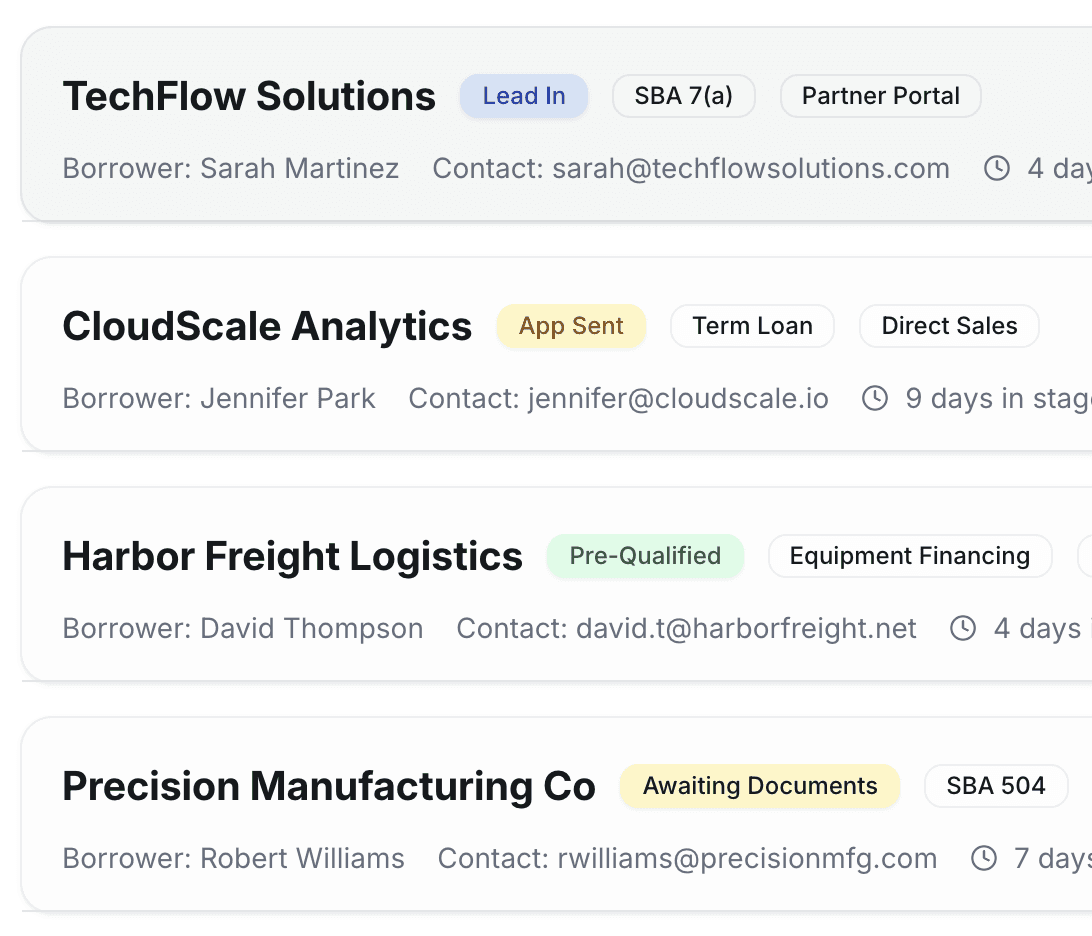Viewport: 1092px width, 936px height.
Task: Click the Awaiting Documents stage badge
Action: tap(760, 786)
